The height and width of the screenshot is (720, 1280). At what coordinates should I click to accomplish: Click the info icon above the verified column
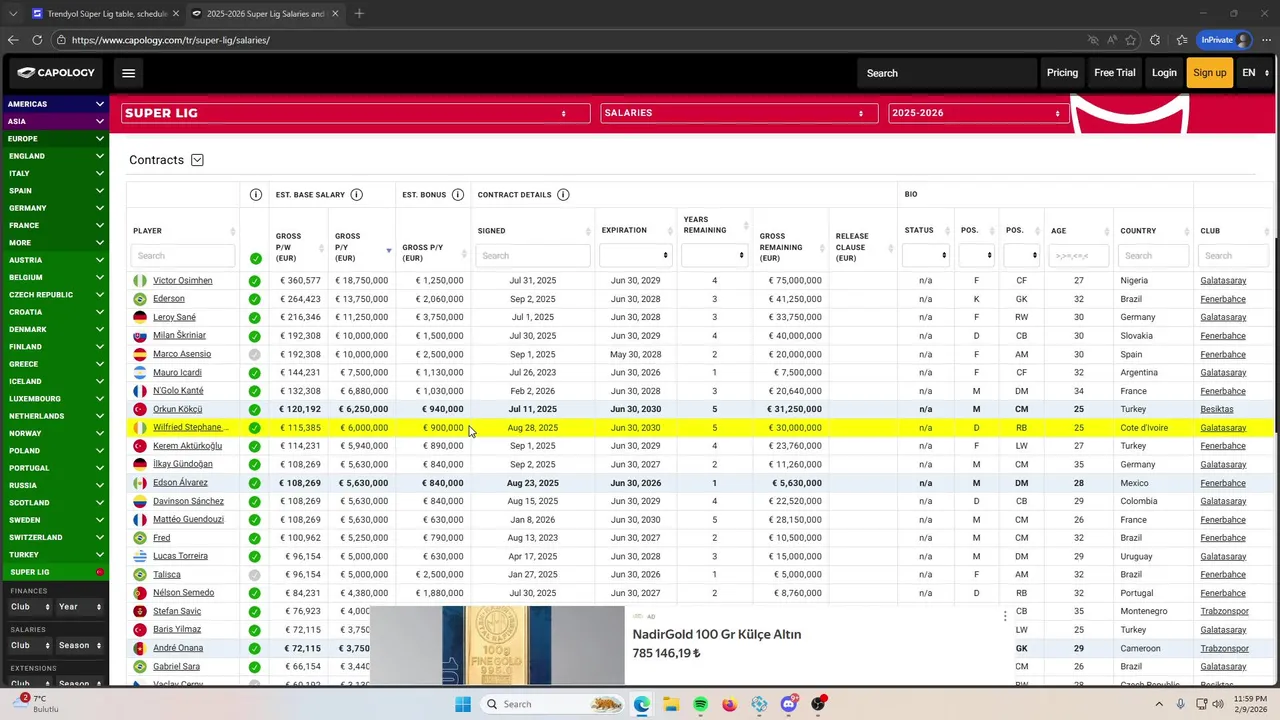tap(255, 195)
